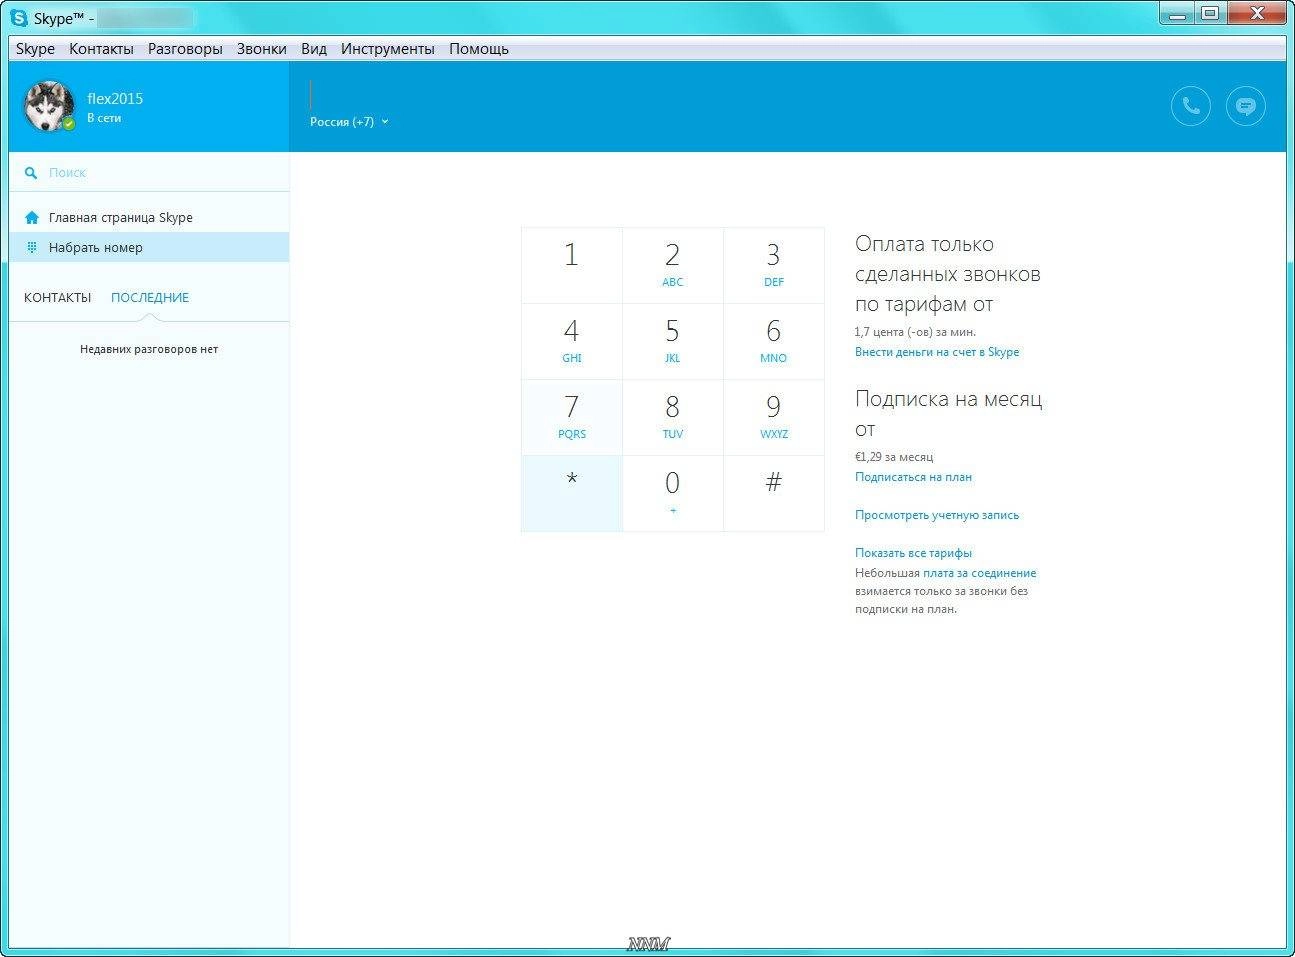Screen dimensions: 1295x957
Task: Open Подписаться на план link
Action: point(913,477)
